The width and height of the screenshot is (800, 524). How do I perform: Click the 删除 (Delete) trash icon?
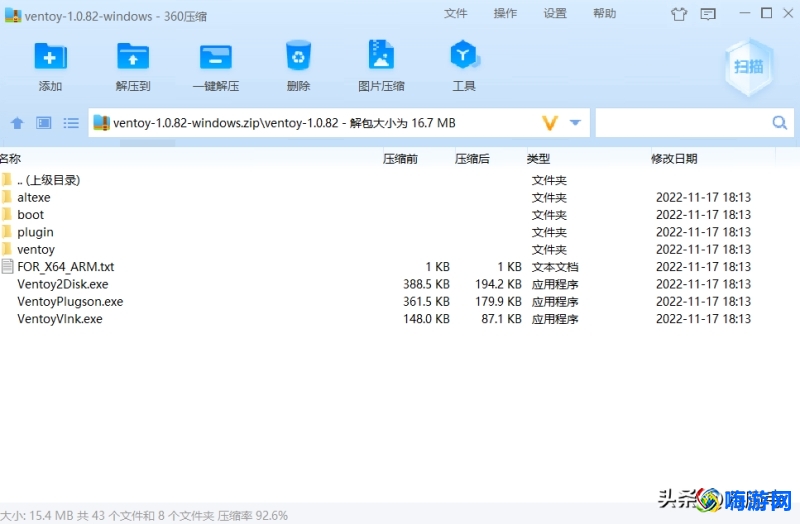[x=298, y=55]
